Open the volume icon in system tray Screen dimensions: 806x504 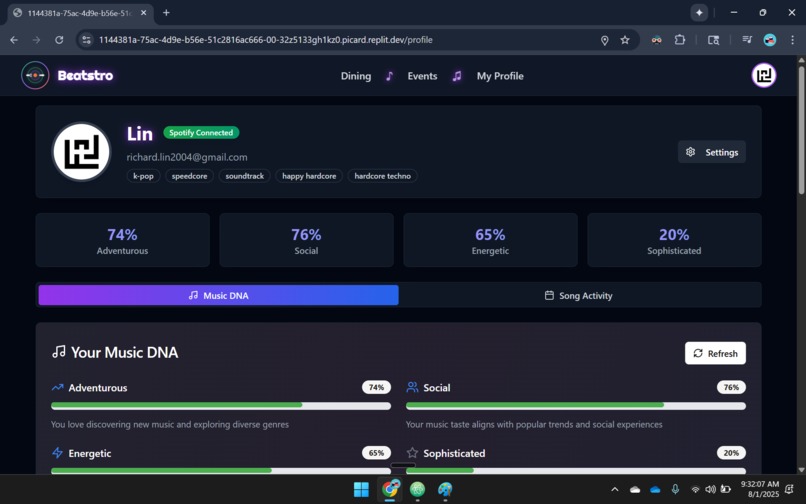tap(710, 489)
